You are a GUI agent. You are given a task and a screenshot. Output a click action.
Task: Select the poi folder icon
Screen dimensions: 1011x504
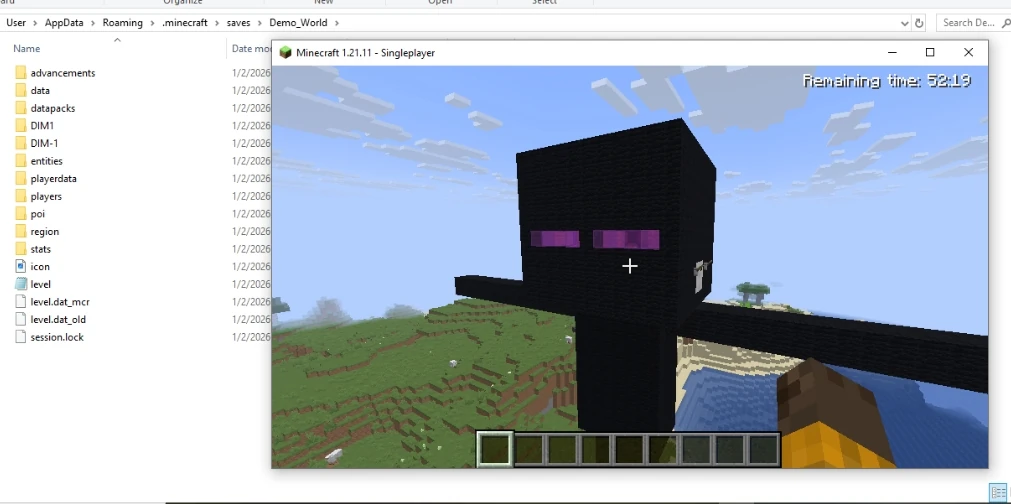(x=20, y=214)
